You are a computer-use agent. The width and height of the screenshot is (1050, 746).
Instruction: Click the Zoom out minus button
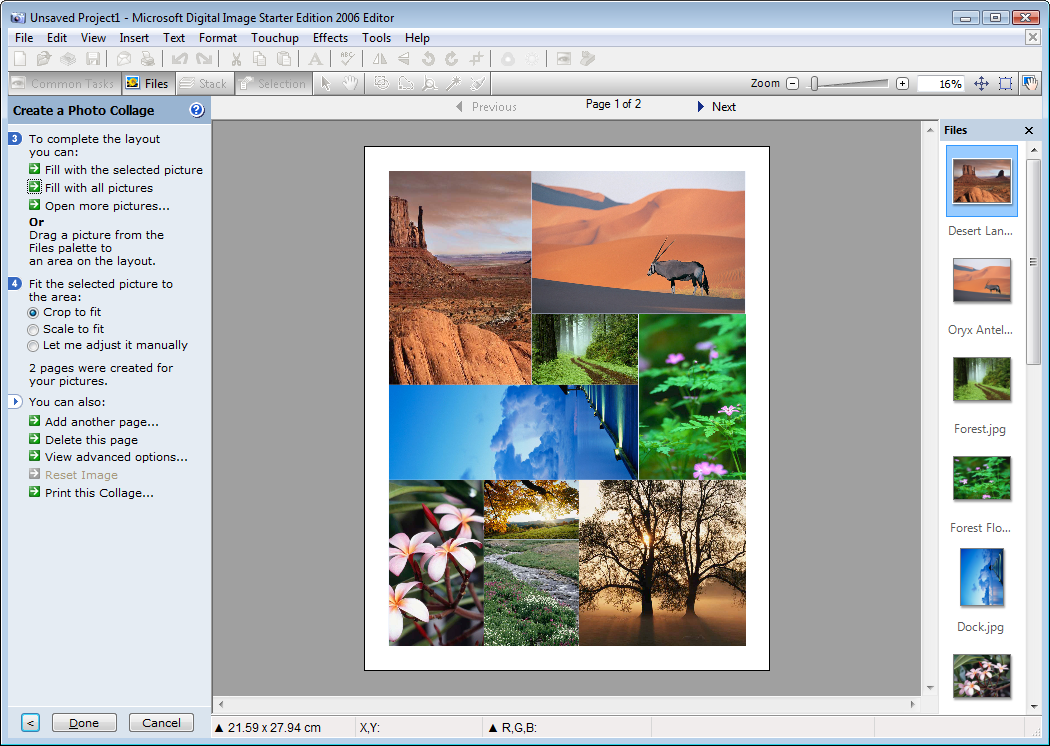pyautogui.click(x=793, y=84)
